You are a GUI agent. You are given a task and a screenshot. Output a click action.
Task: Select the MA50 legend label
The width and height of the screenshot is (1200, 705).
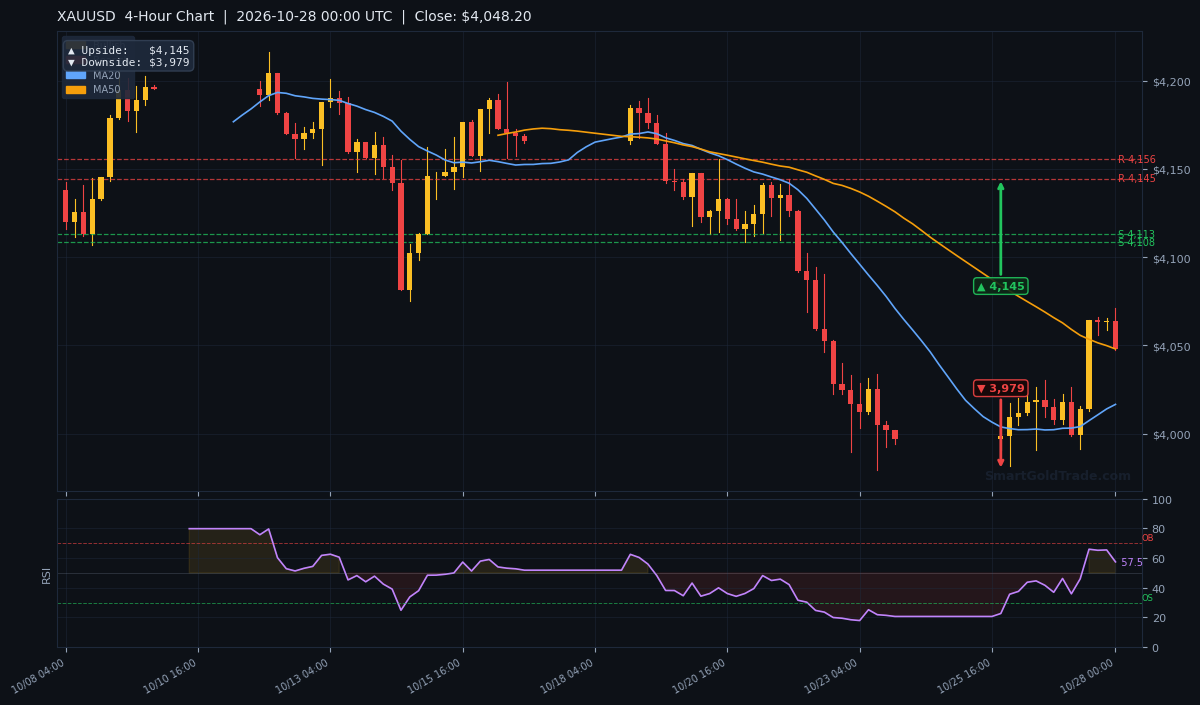pos(107,89)
